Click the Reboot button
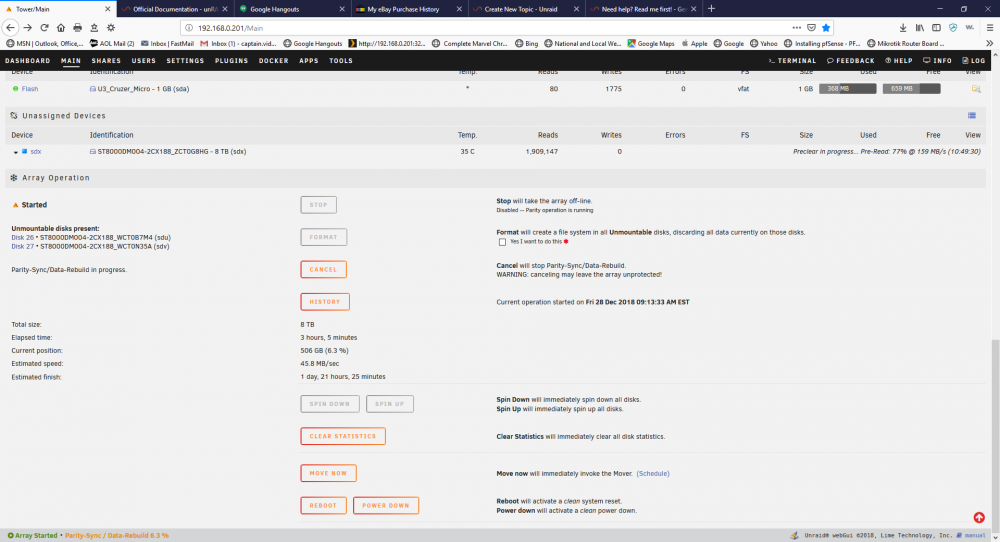This screenshot has width=1000, height=542. point(323,506)
